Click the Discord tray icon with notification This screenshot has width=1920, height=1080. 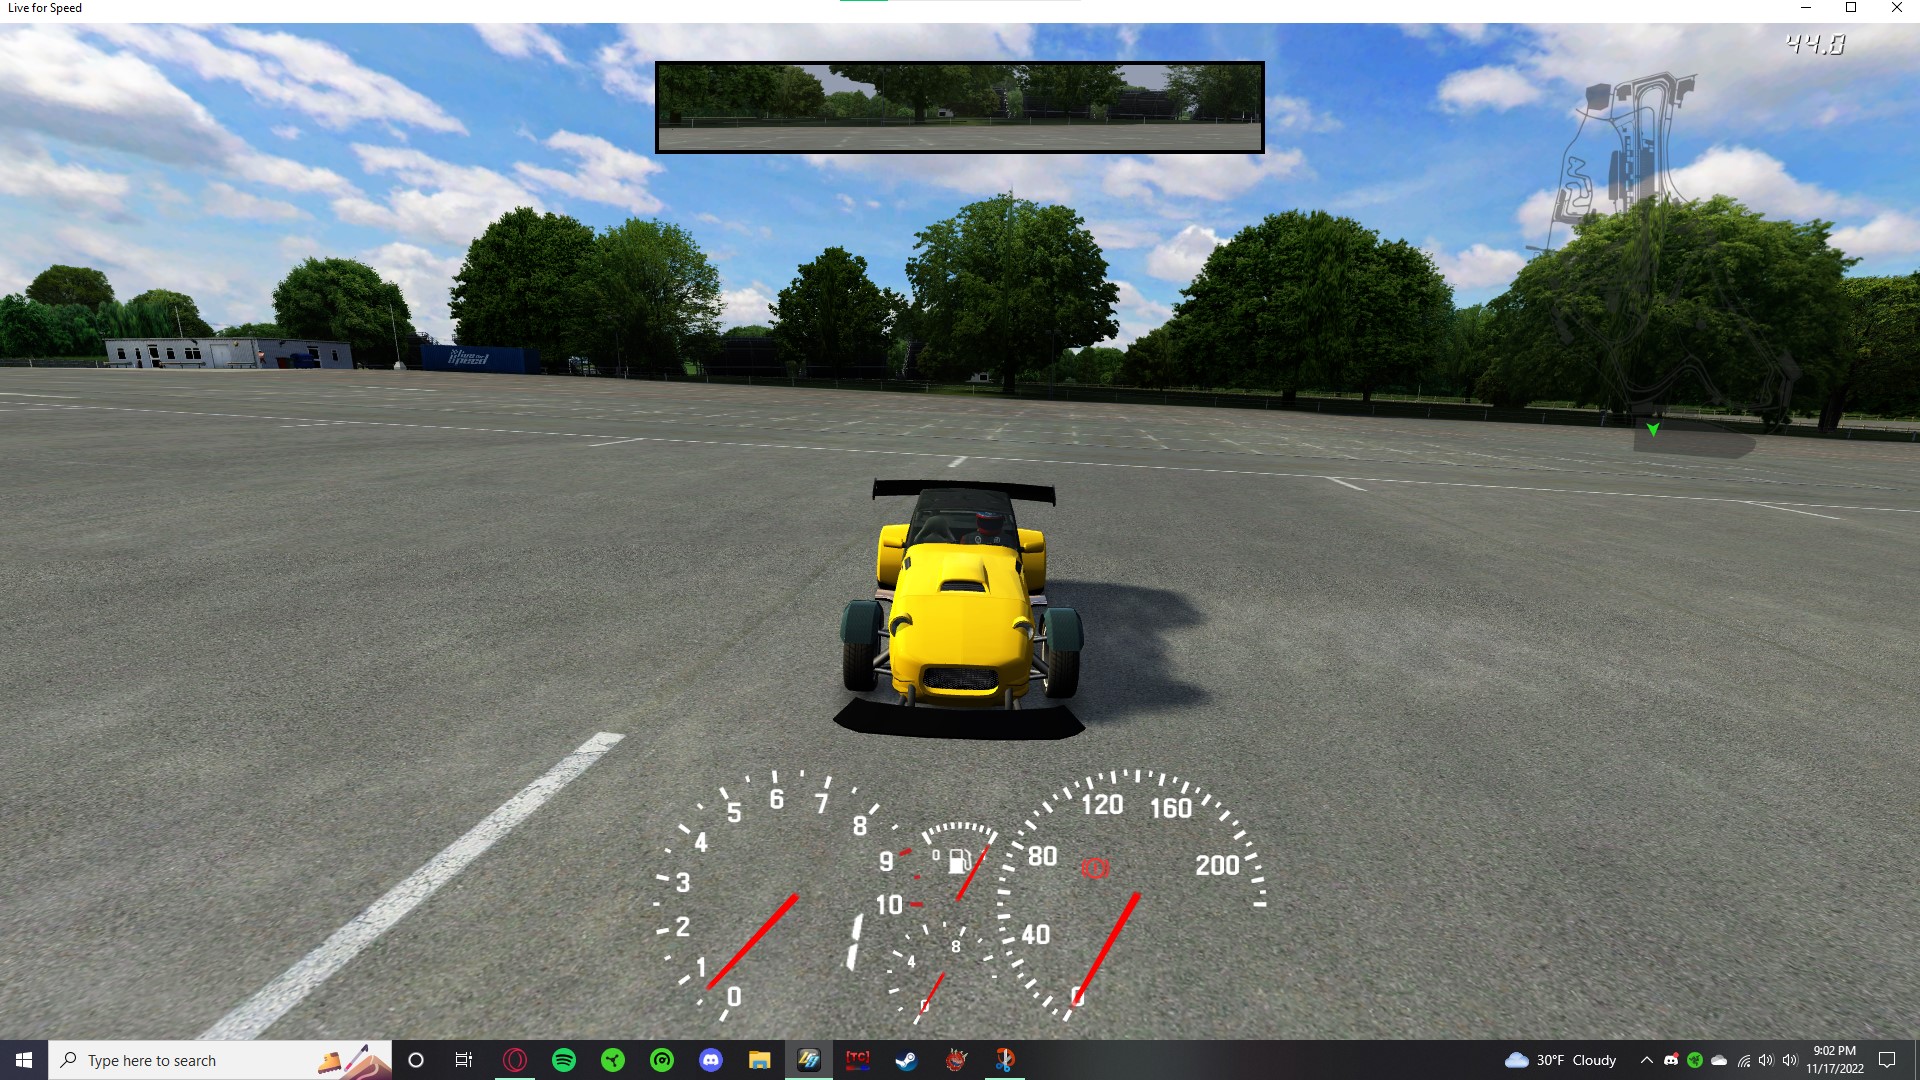click(x=1671, y=1060)
